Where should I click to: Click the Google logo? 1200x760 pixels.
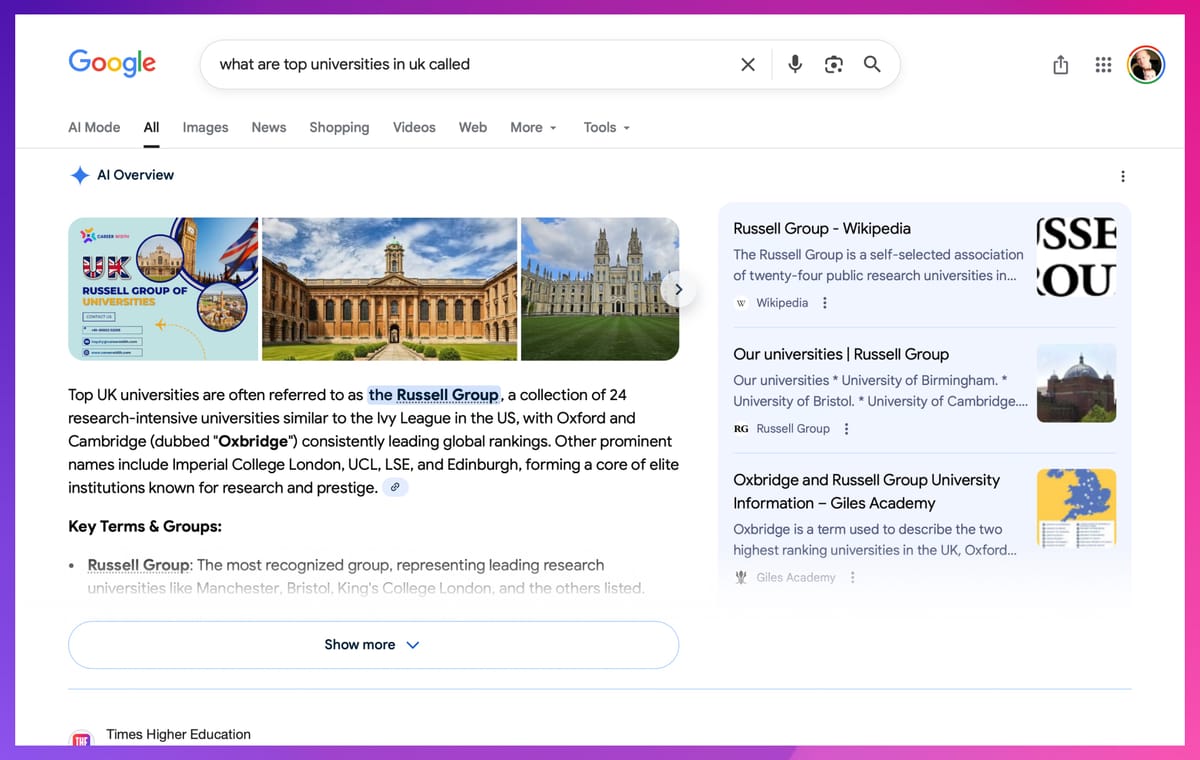point(112,63)
